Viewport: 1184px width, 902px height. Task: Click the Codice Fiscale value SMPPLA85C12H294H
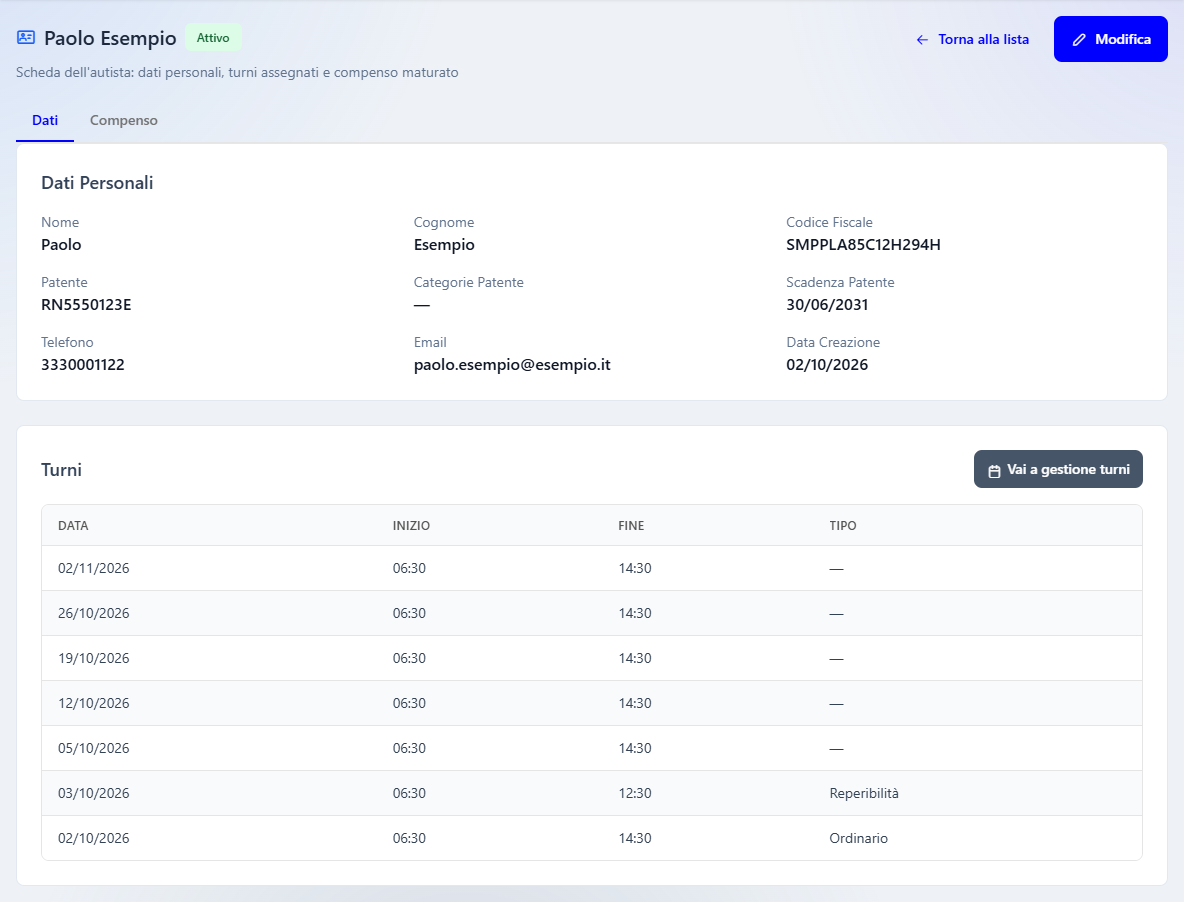coord(863,245)
